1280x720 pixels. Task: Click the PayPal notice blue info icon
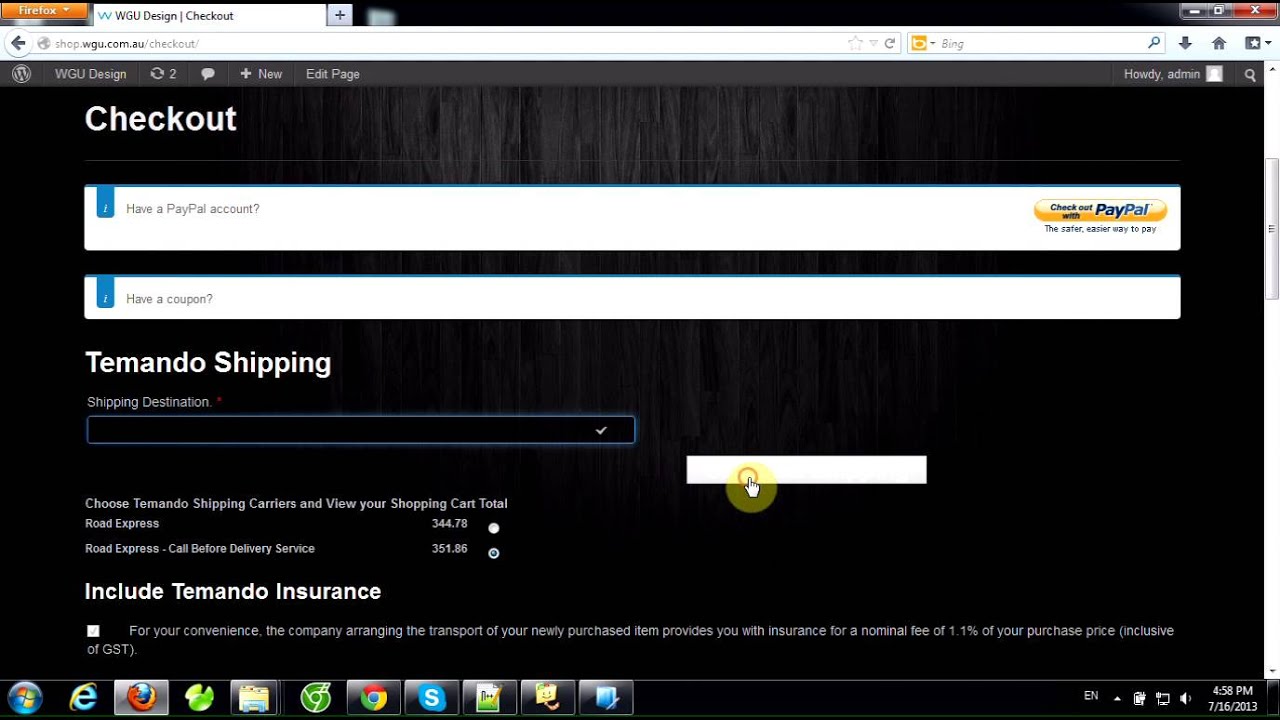pyautogui.click(x=105, y=204)
